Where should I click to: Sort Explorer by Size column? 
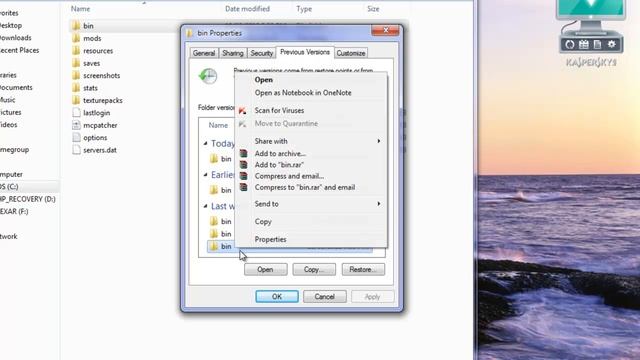pyautogui.click(x=373, y=9)
